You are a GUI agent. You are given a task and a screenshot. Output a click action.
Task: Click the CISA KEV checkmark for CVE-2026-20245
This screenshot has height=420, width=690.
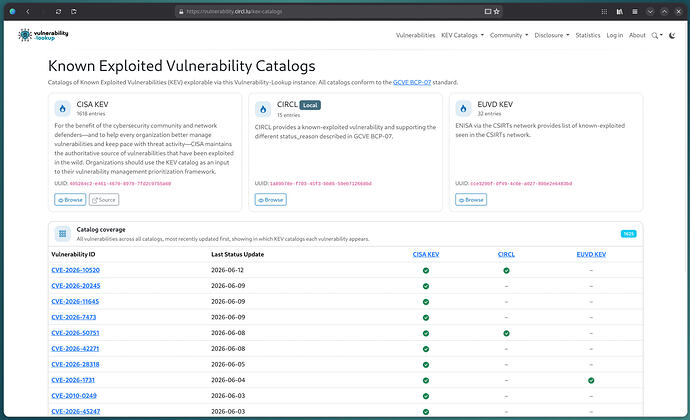click(x=426, y=286)
